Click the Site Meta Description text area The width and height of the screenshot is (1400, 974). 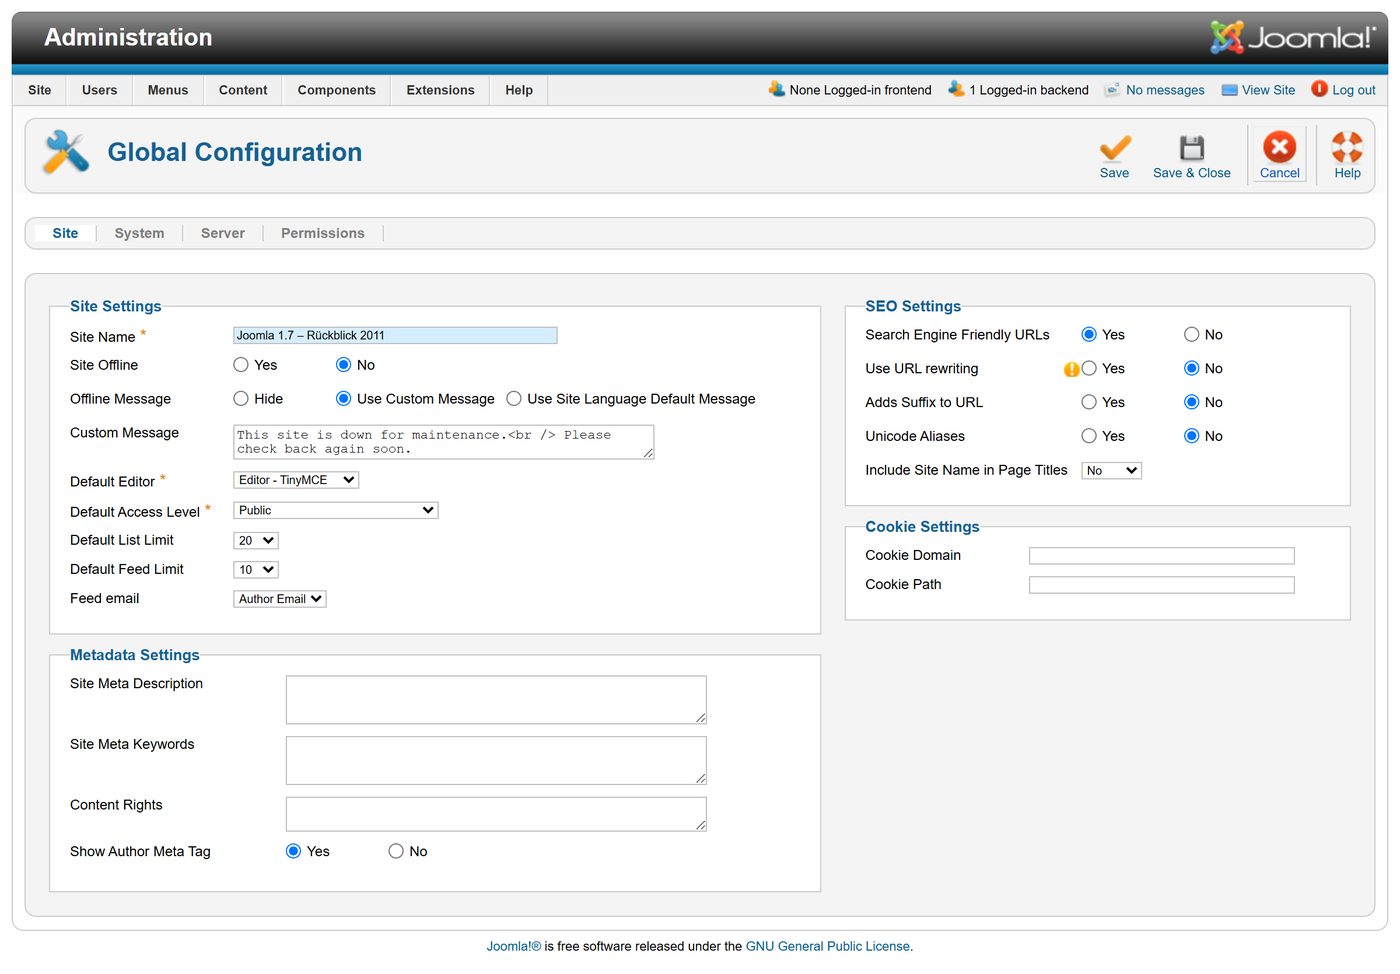496,700
